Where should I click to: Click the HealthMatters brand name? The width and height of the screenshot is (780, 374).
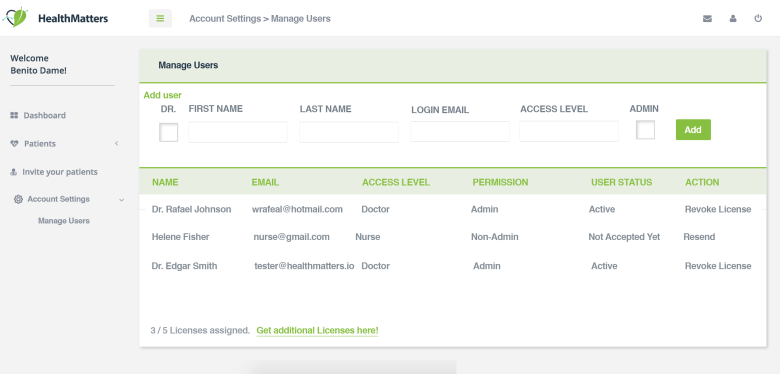[73, 19]
